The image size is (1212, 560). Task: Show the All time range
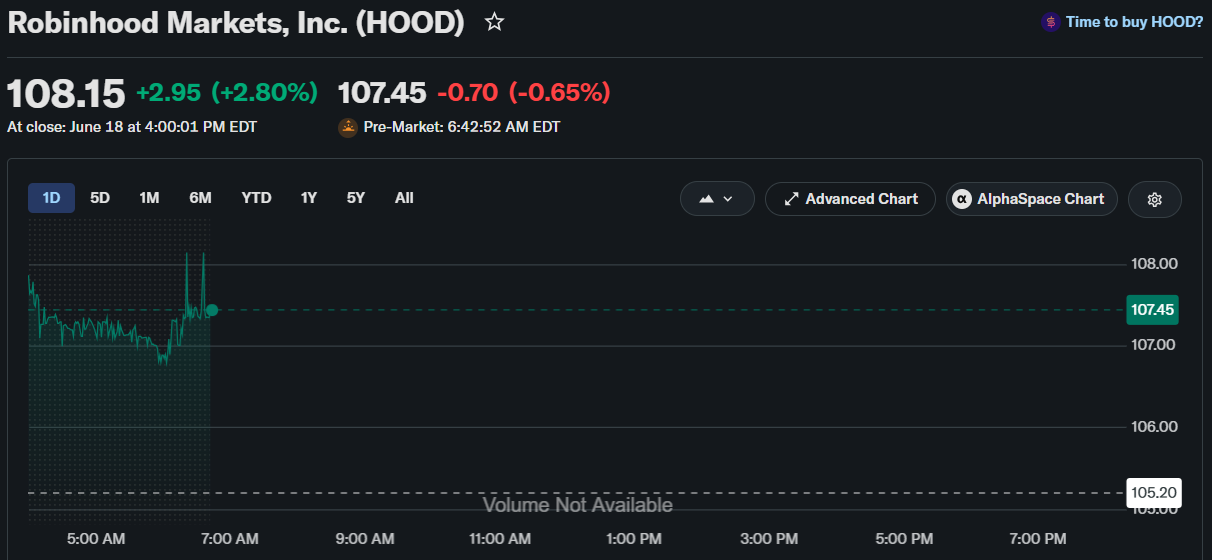point(404,198)
